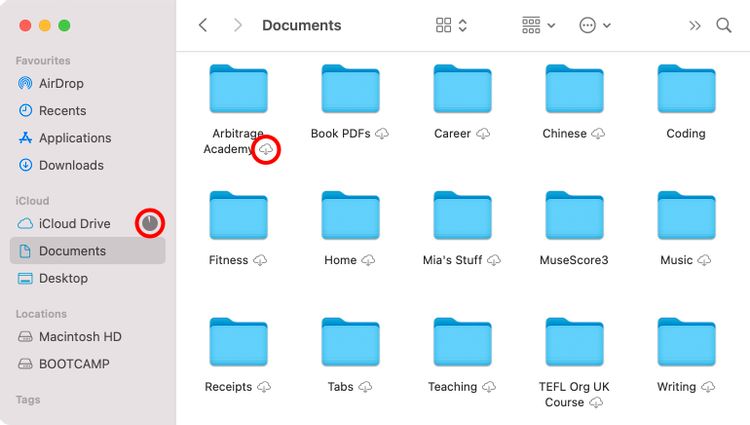Go forward with the right chevron button
This screenshot has height=425, width=750.
tap(237, 25)
